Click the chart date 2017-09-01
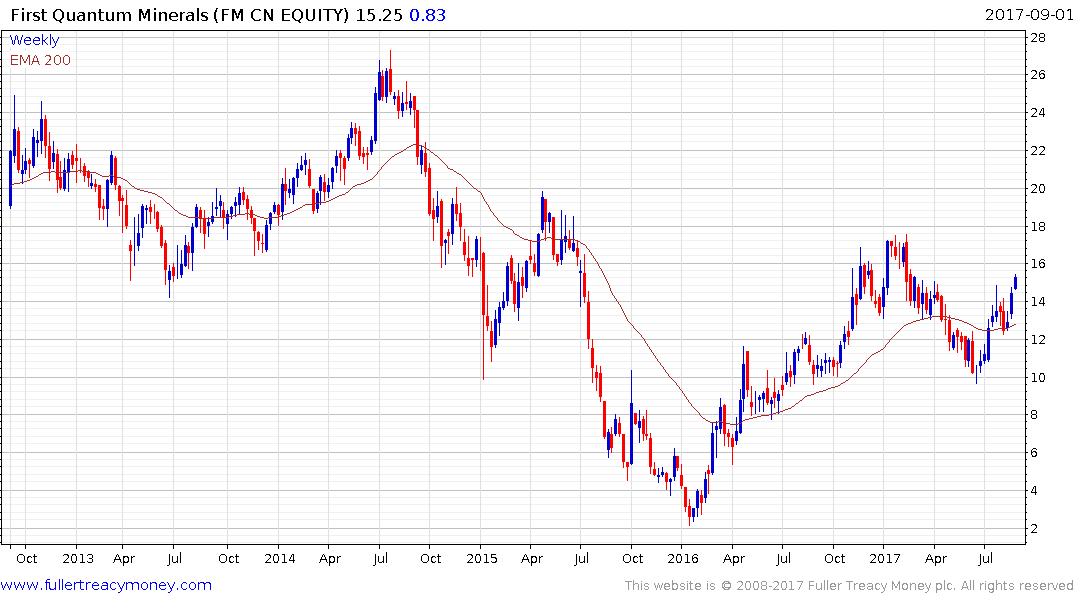The width and height of the screenshot is (1075, 600). (x=1028, y=14)
